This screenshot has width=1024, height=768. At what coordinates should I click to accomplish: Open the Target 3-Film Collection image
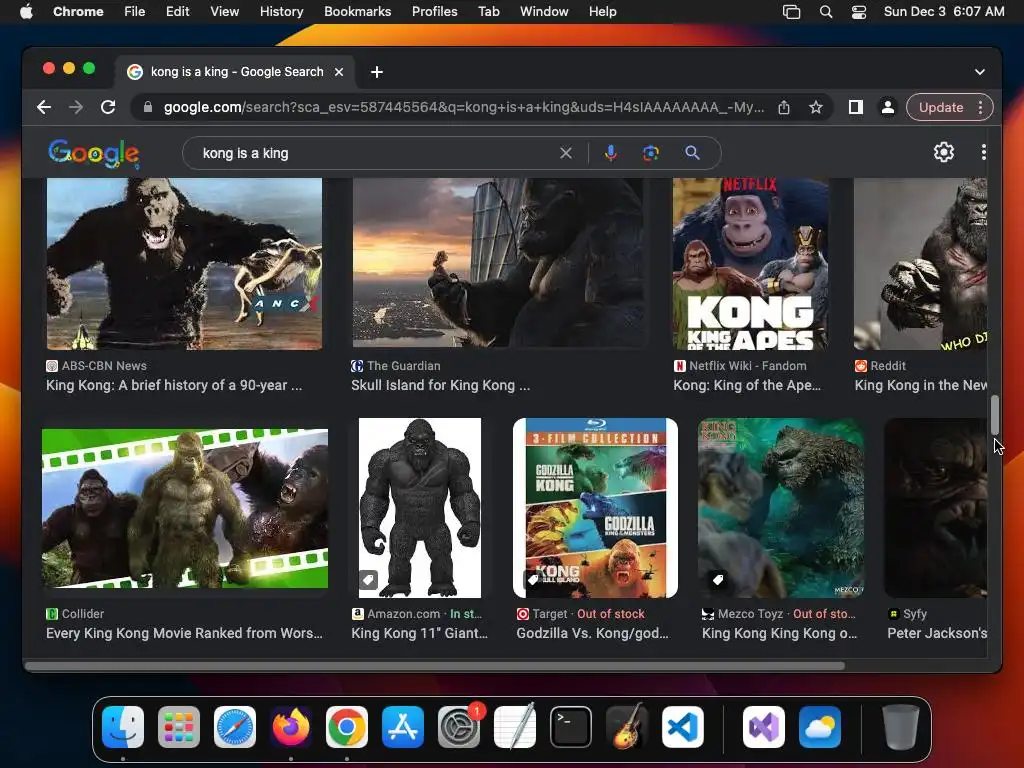(x=596, y=507)
